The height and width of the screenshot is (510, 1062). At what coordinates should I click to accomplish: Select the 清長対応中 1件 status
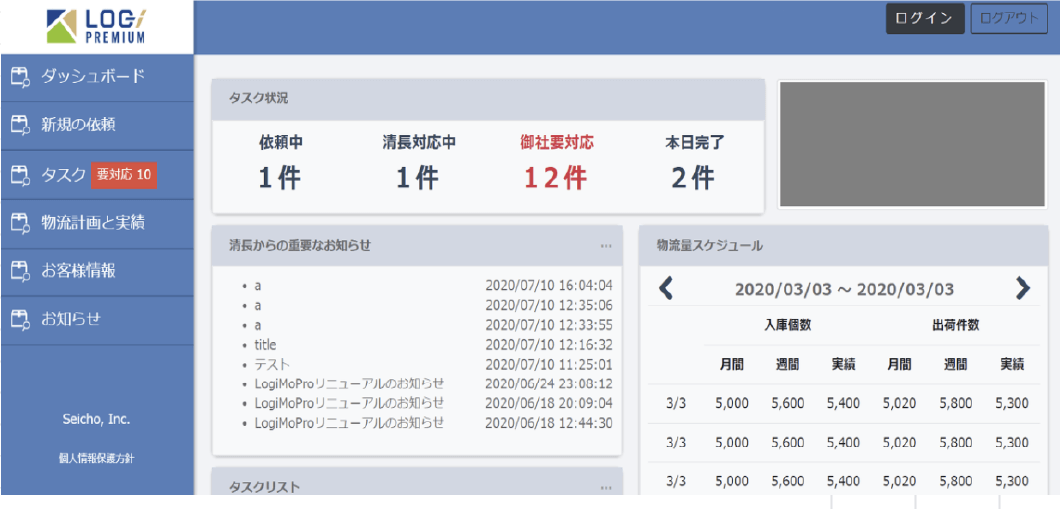tap(418, 162)
